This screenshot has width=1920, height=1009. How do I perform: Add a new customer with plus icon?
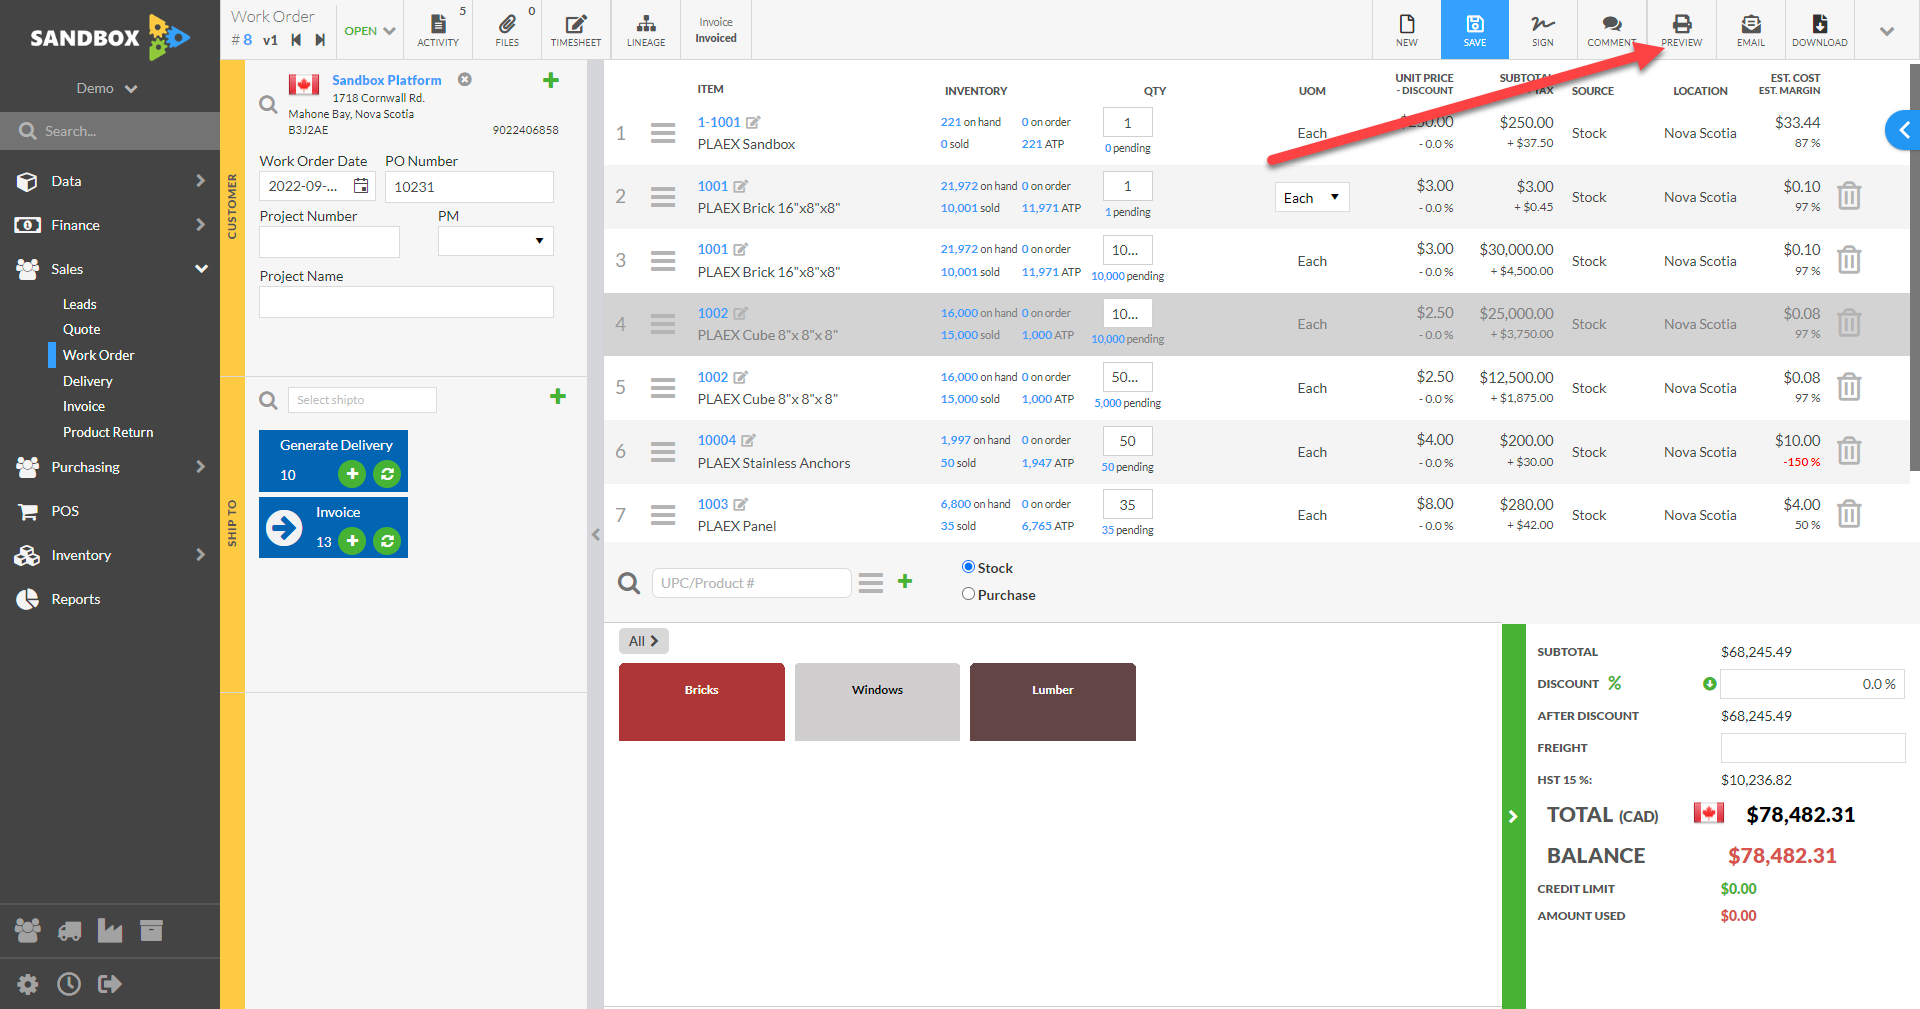551,80
